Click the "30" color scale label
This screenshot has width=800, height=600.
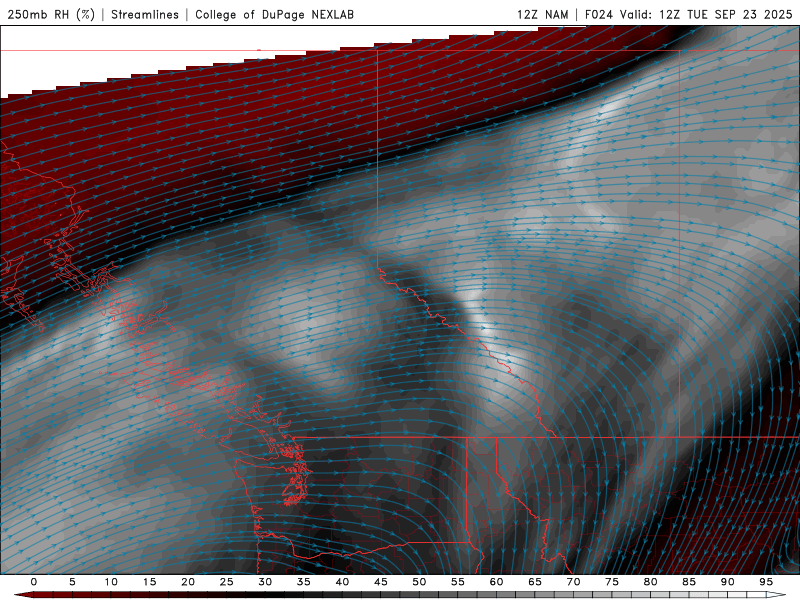pos(265,582)
